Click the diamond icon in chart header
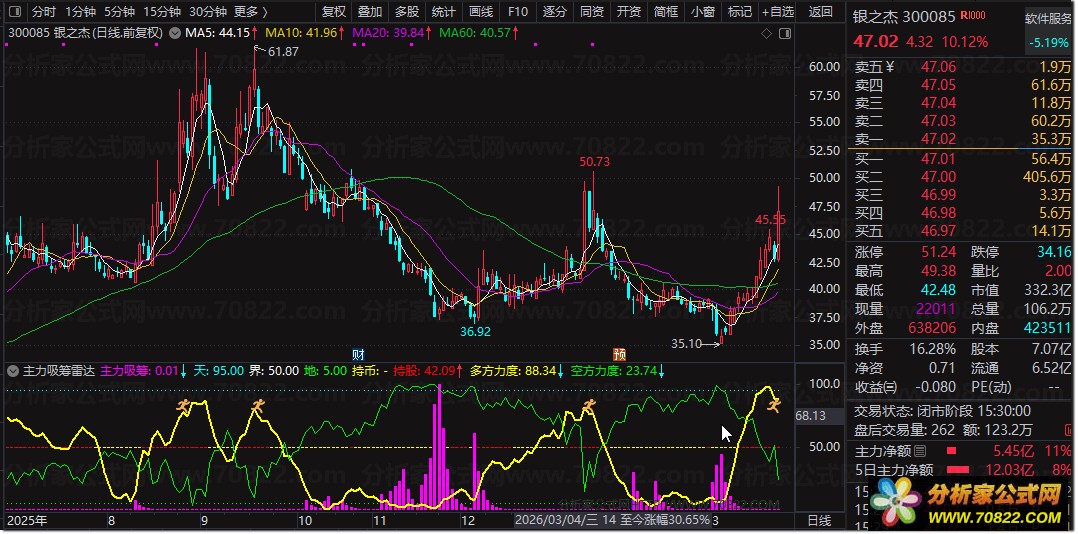This screenshot has height=534, width=1078. tap(769, 33)
